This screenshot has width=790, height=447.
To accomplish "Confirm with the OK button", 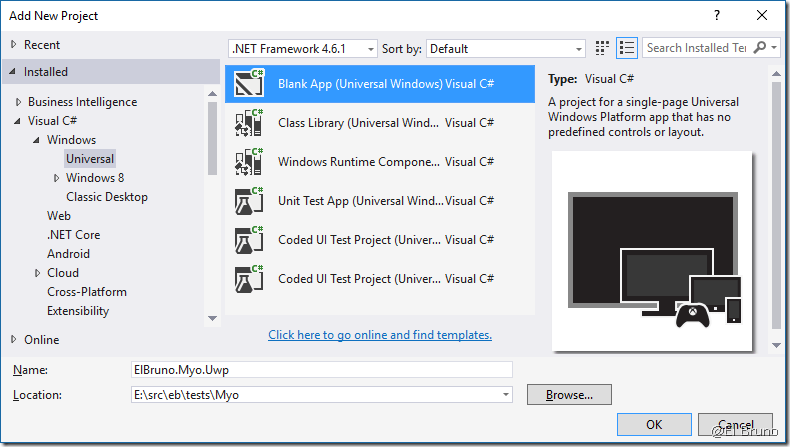I will click(x=654, y=424).
